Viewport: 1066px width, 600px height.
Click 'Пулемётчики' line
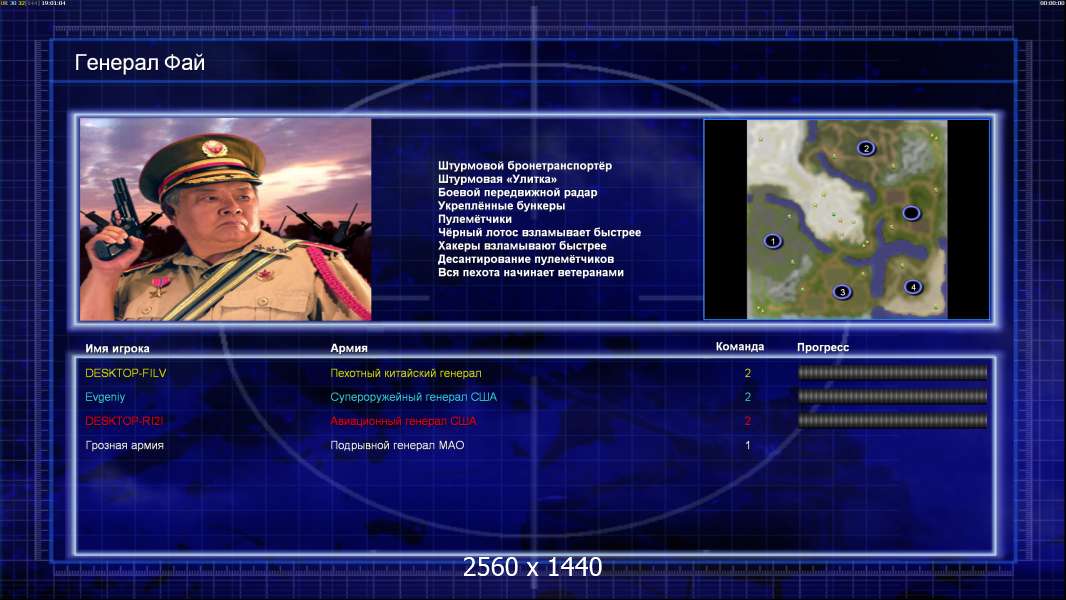475,219
